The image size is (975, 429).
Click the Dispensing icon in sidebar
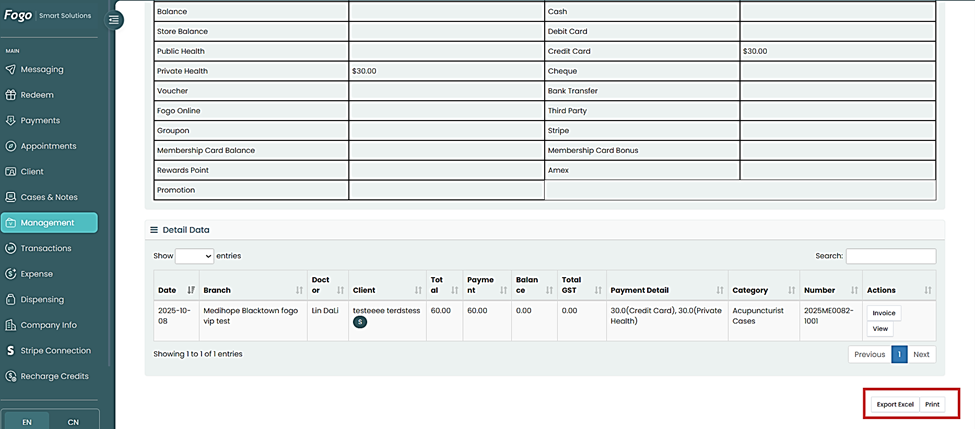(x=11, y=300)
